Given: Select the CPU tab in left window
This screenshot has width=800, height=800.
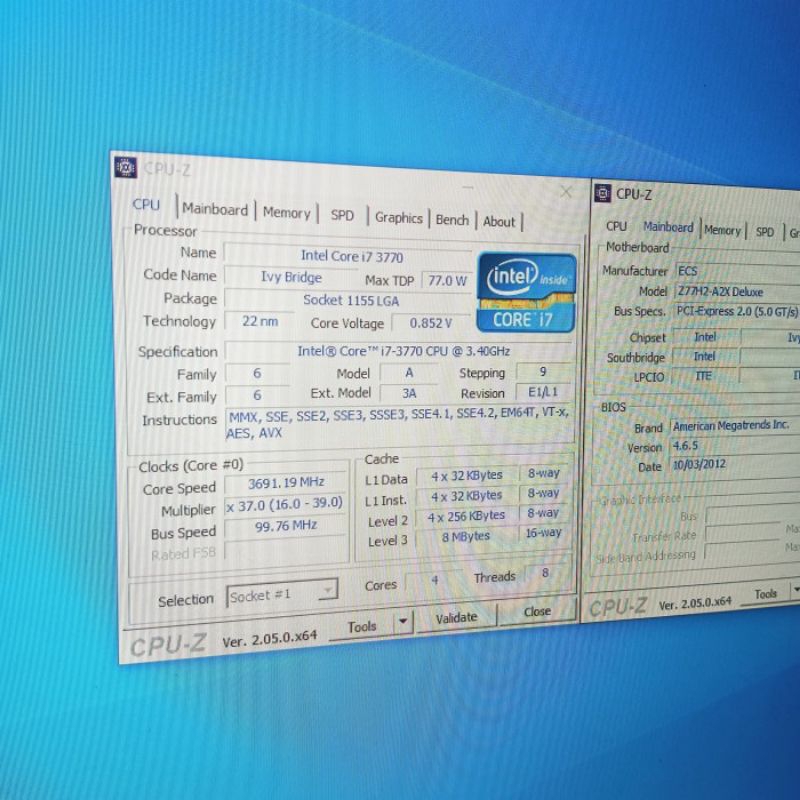Looking at the screenshot, I should [146, 204].
